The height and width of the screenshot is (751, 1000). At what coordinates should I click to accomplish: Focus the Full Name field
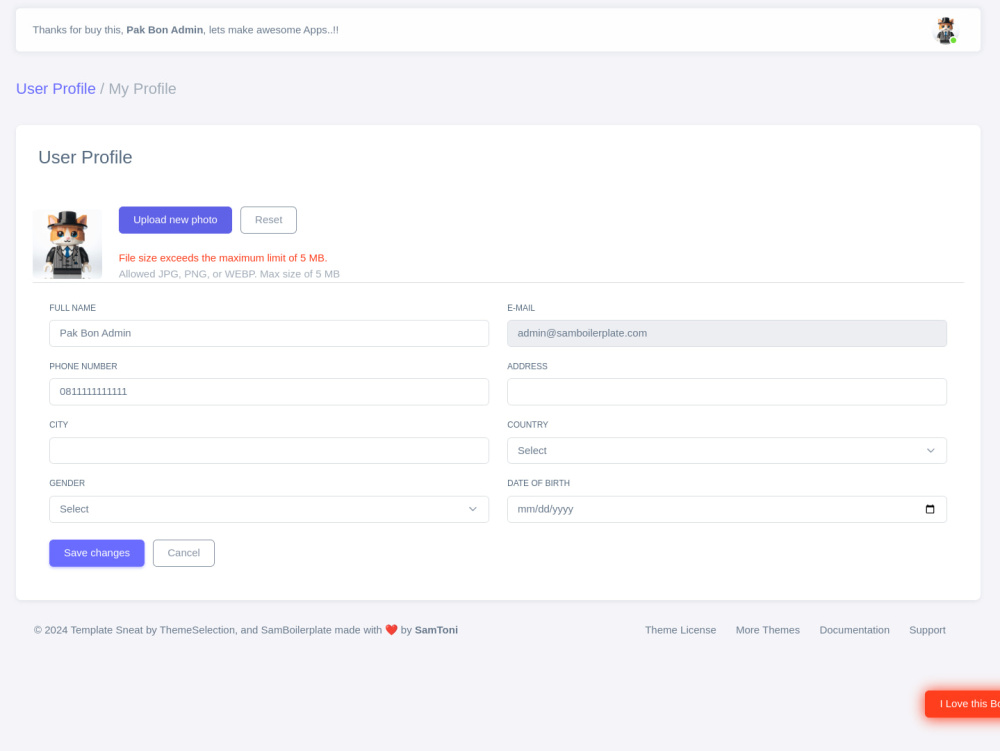click(269, 333)
